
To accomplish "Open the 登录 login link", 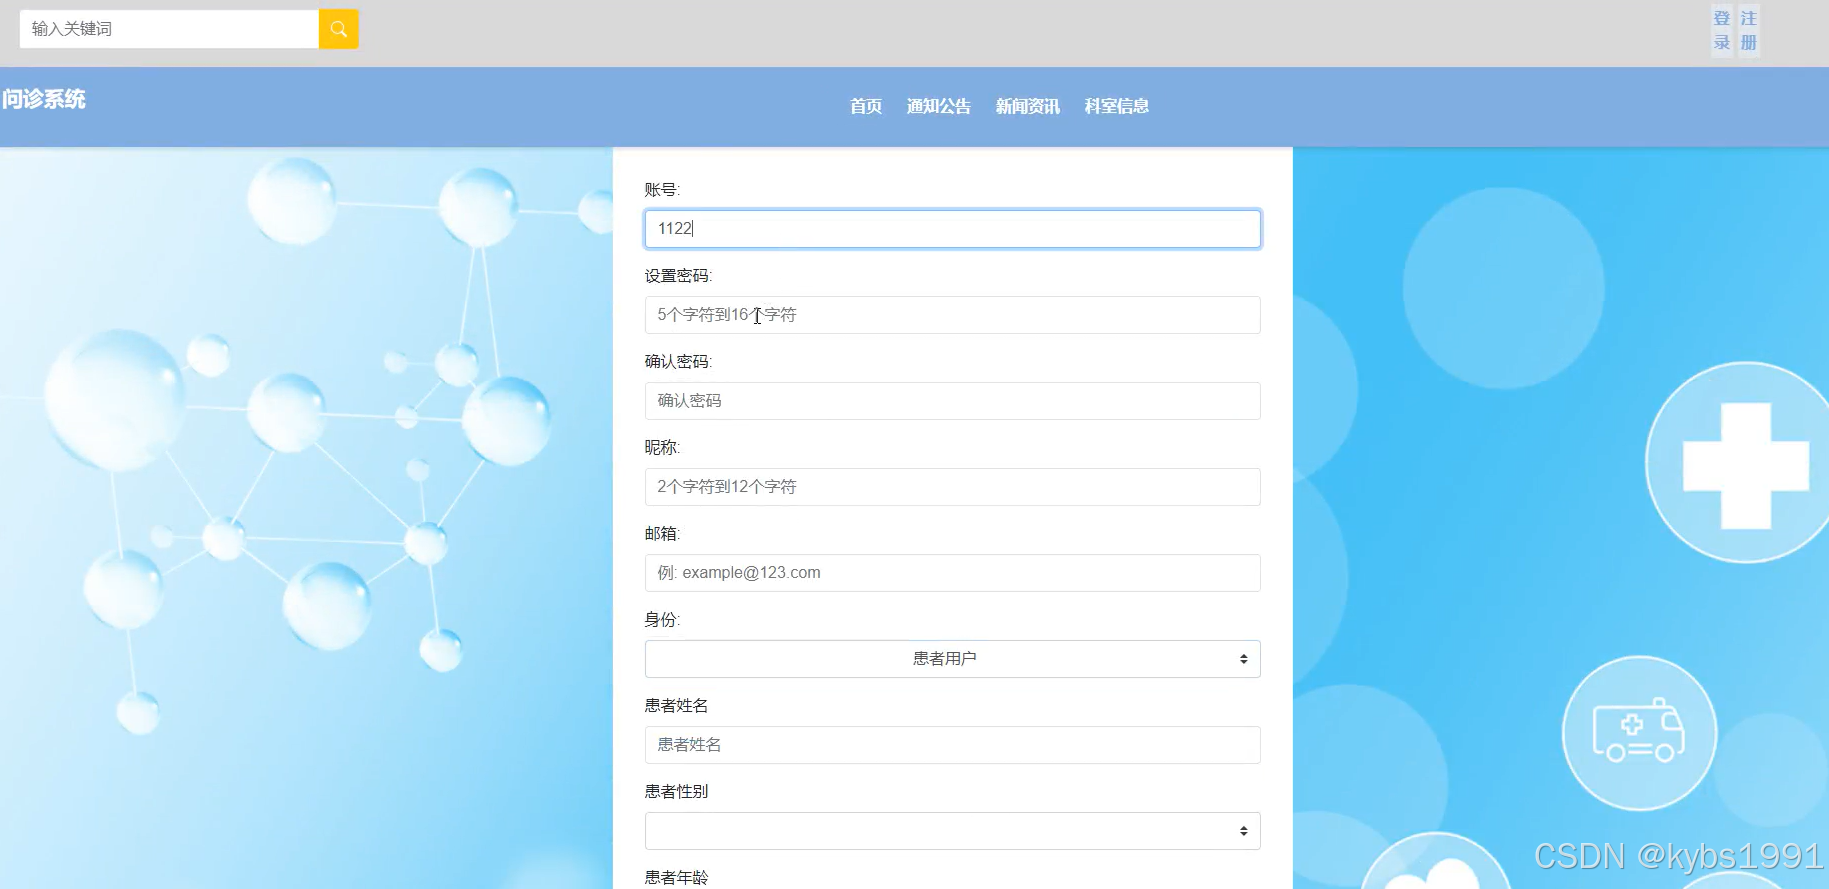I will click(1722, 31).
